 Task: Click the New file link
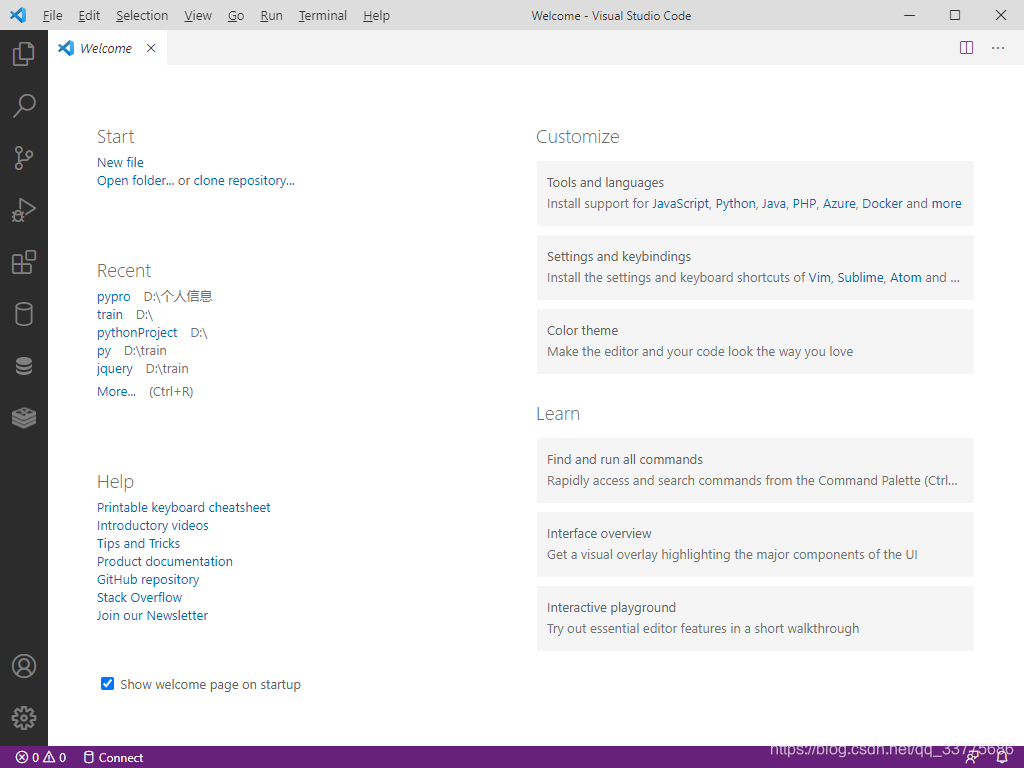click(x=120, y=163)
